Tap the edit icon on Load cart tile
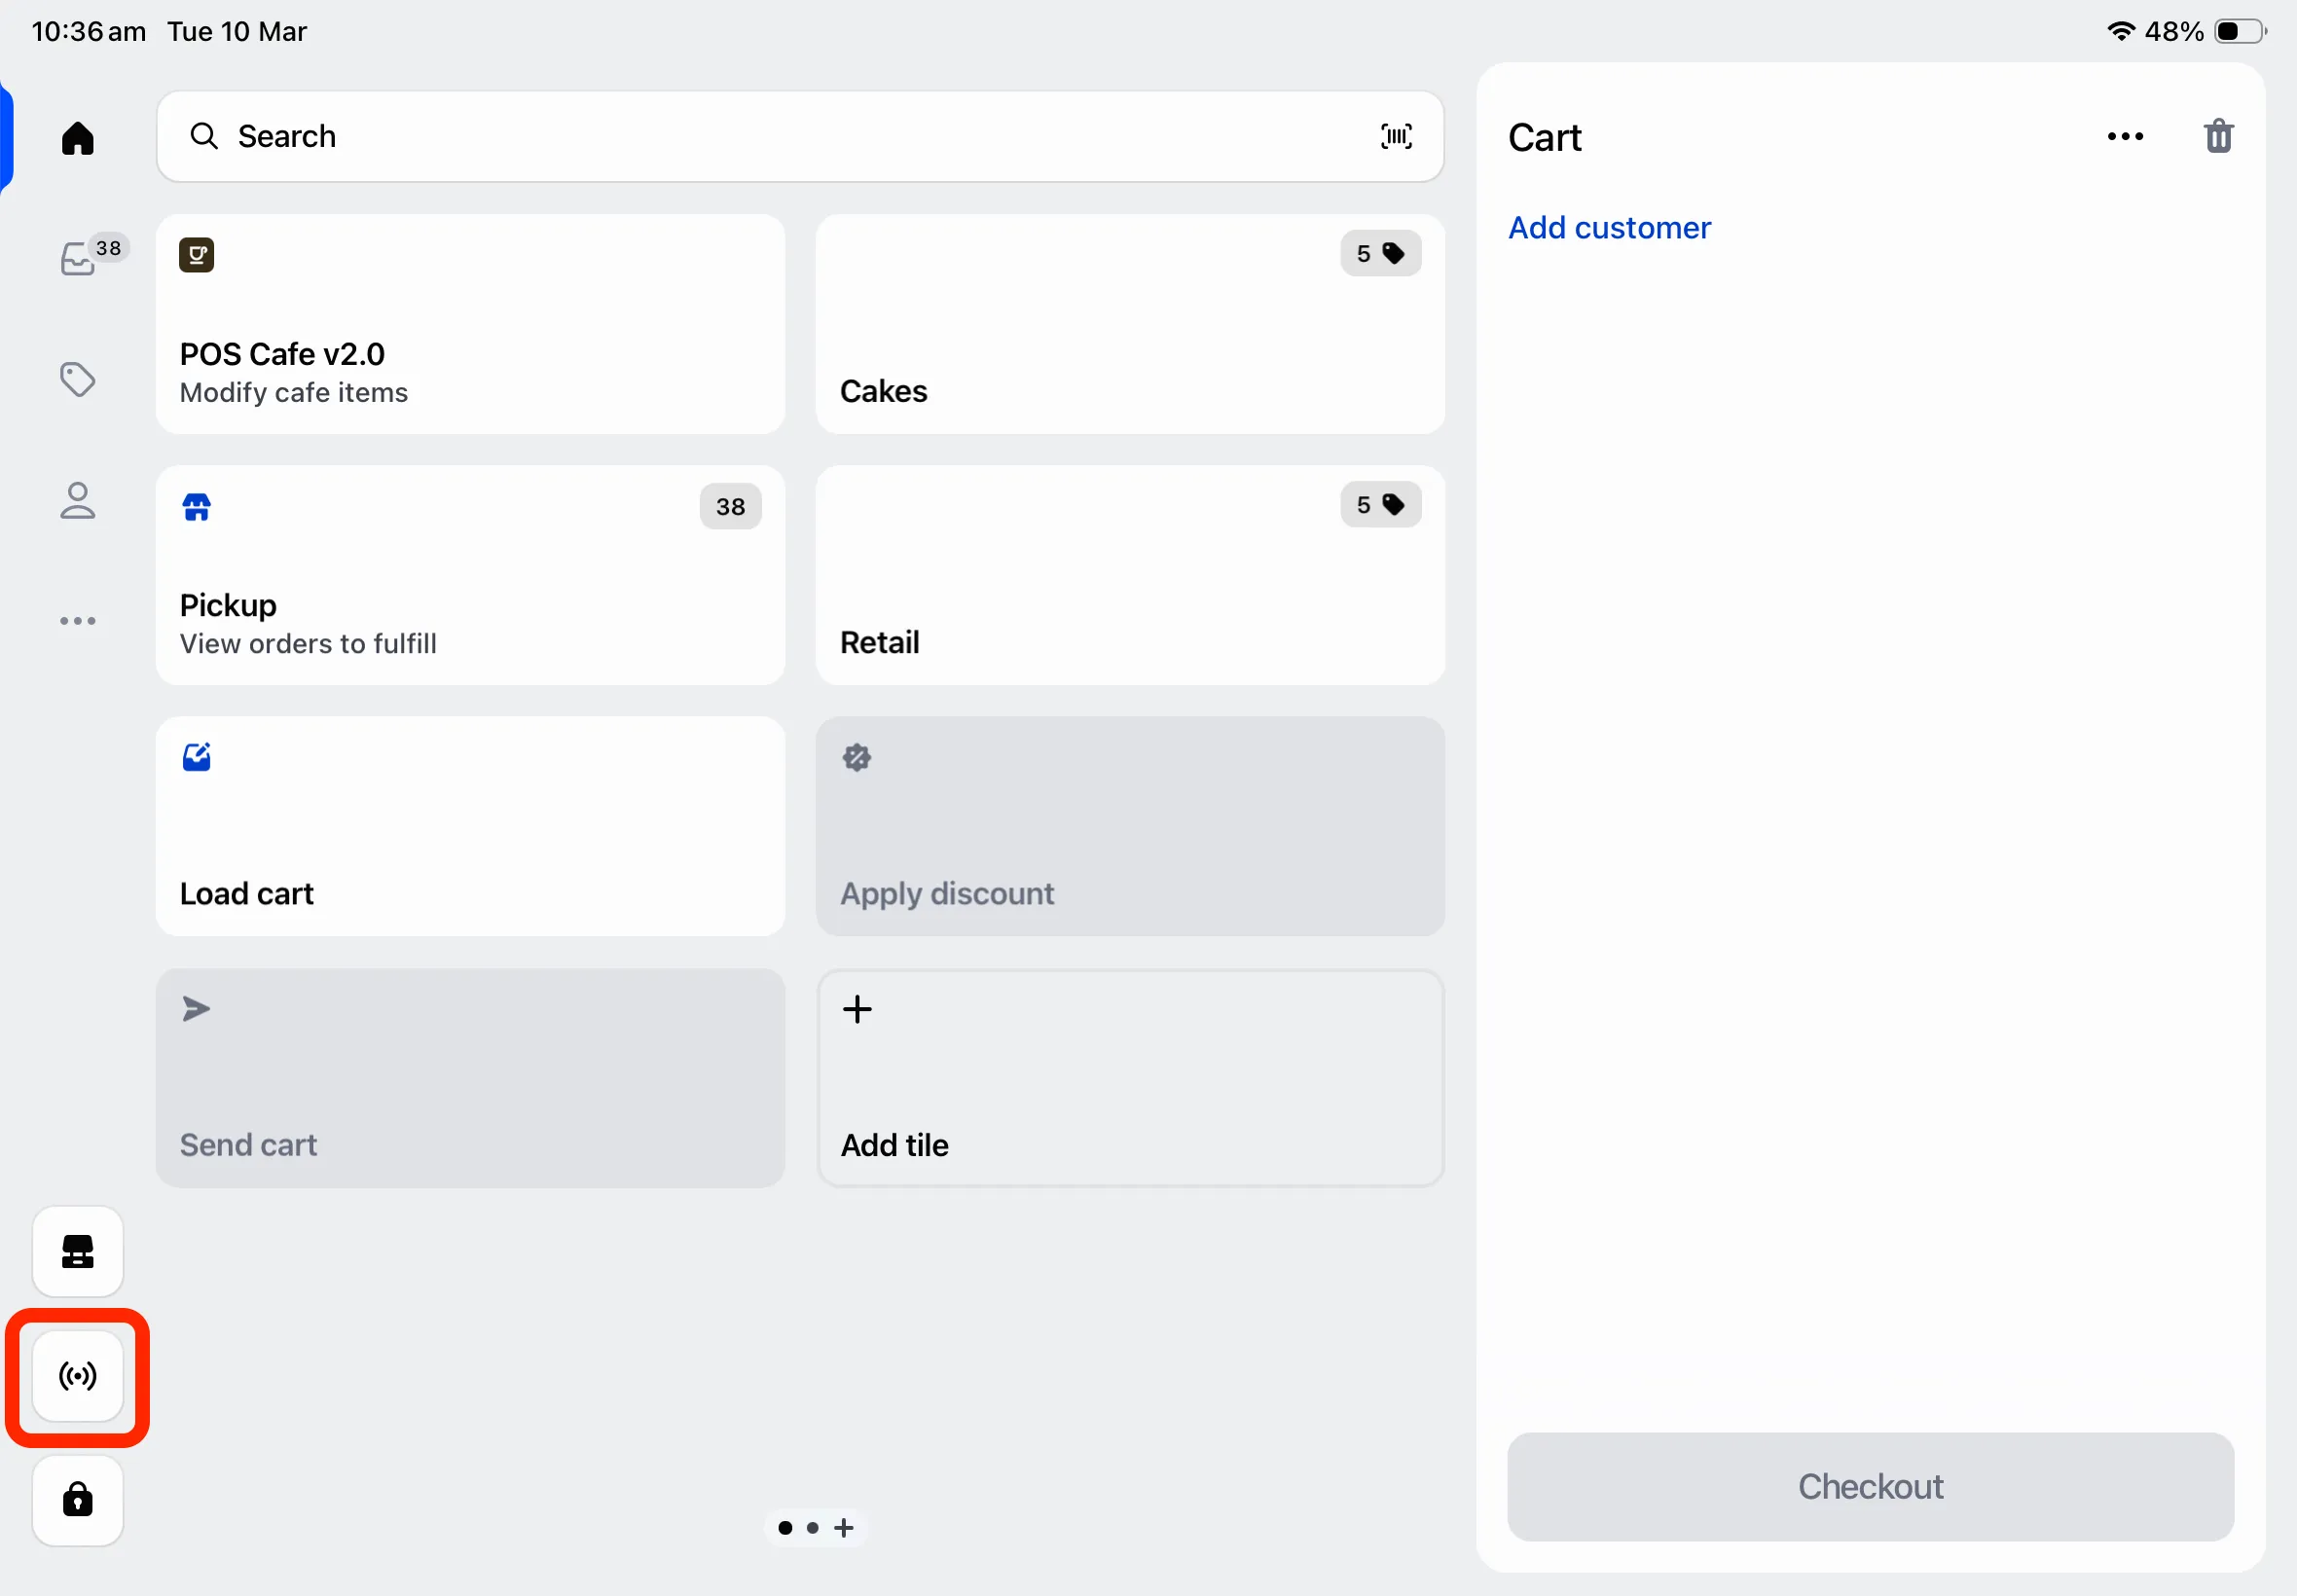The image size is (2297, 1596). pos(196,757)
